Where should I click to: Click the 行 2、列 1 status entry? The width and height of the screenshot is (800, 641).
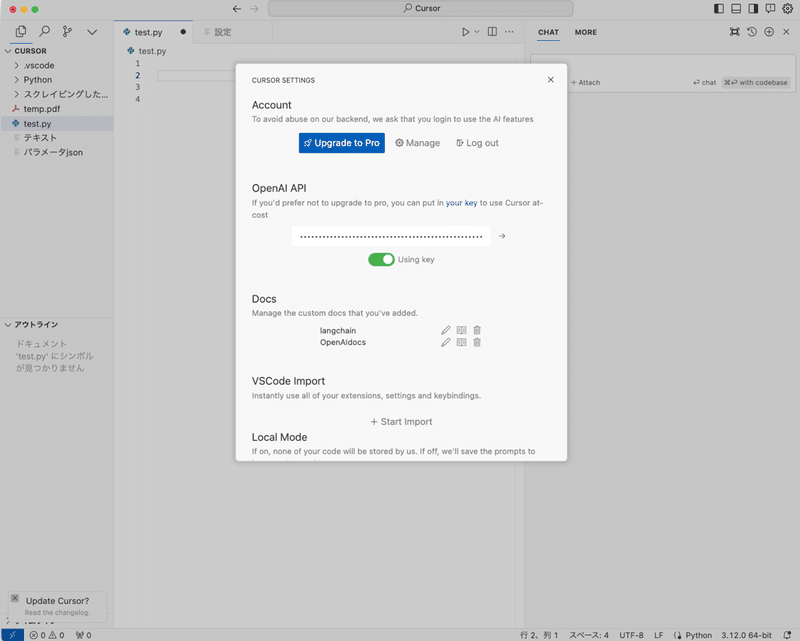[539, 635]
